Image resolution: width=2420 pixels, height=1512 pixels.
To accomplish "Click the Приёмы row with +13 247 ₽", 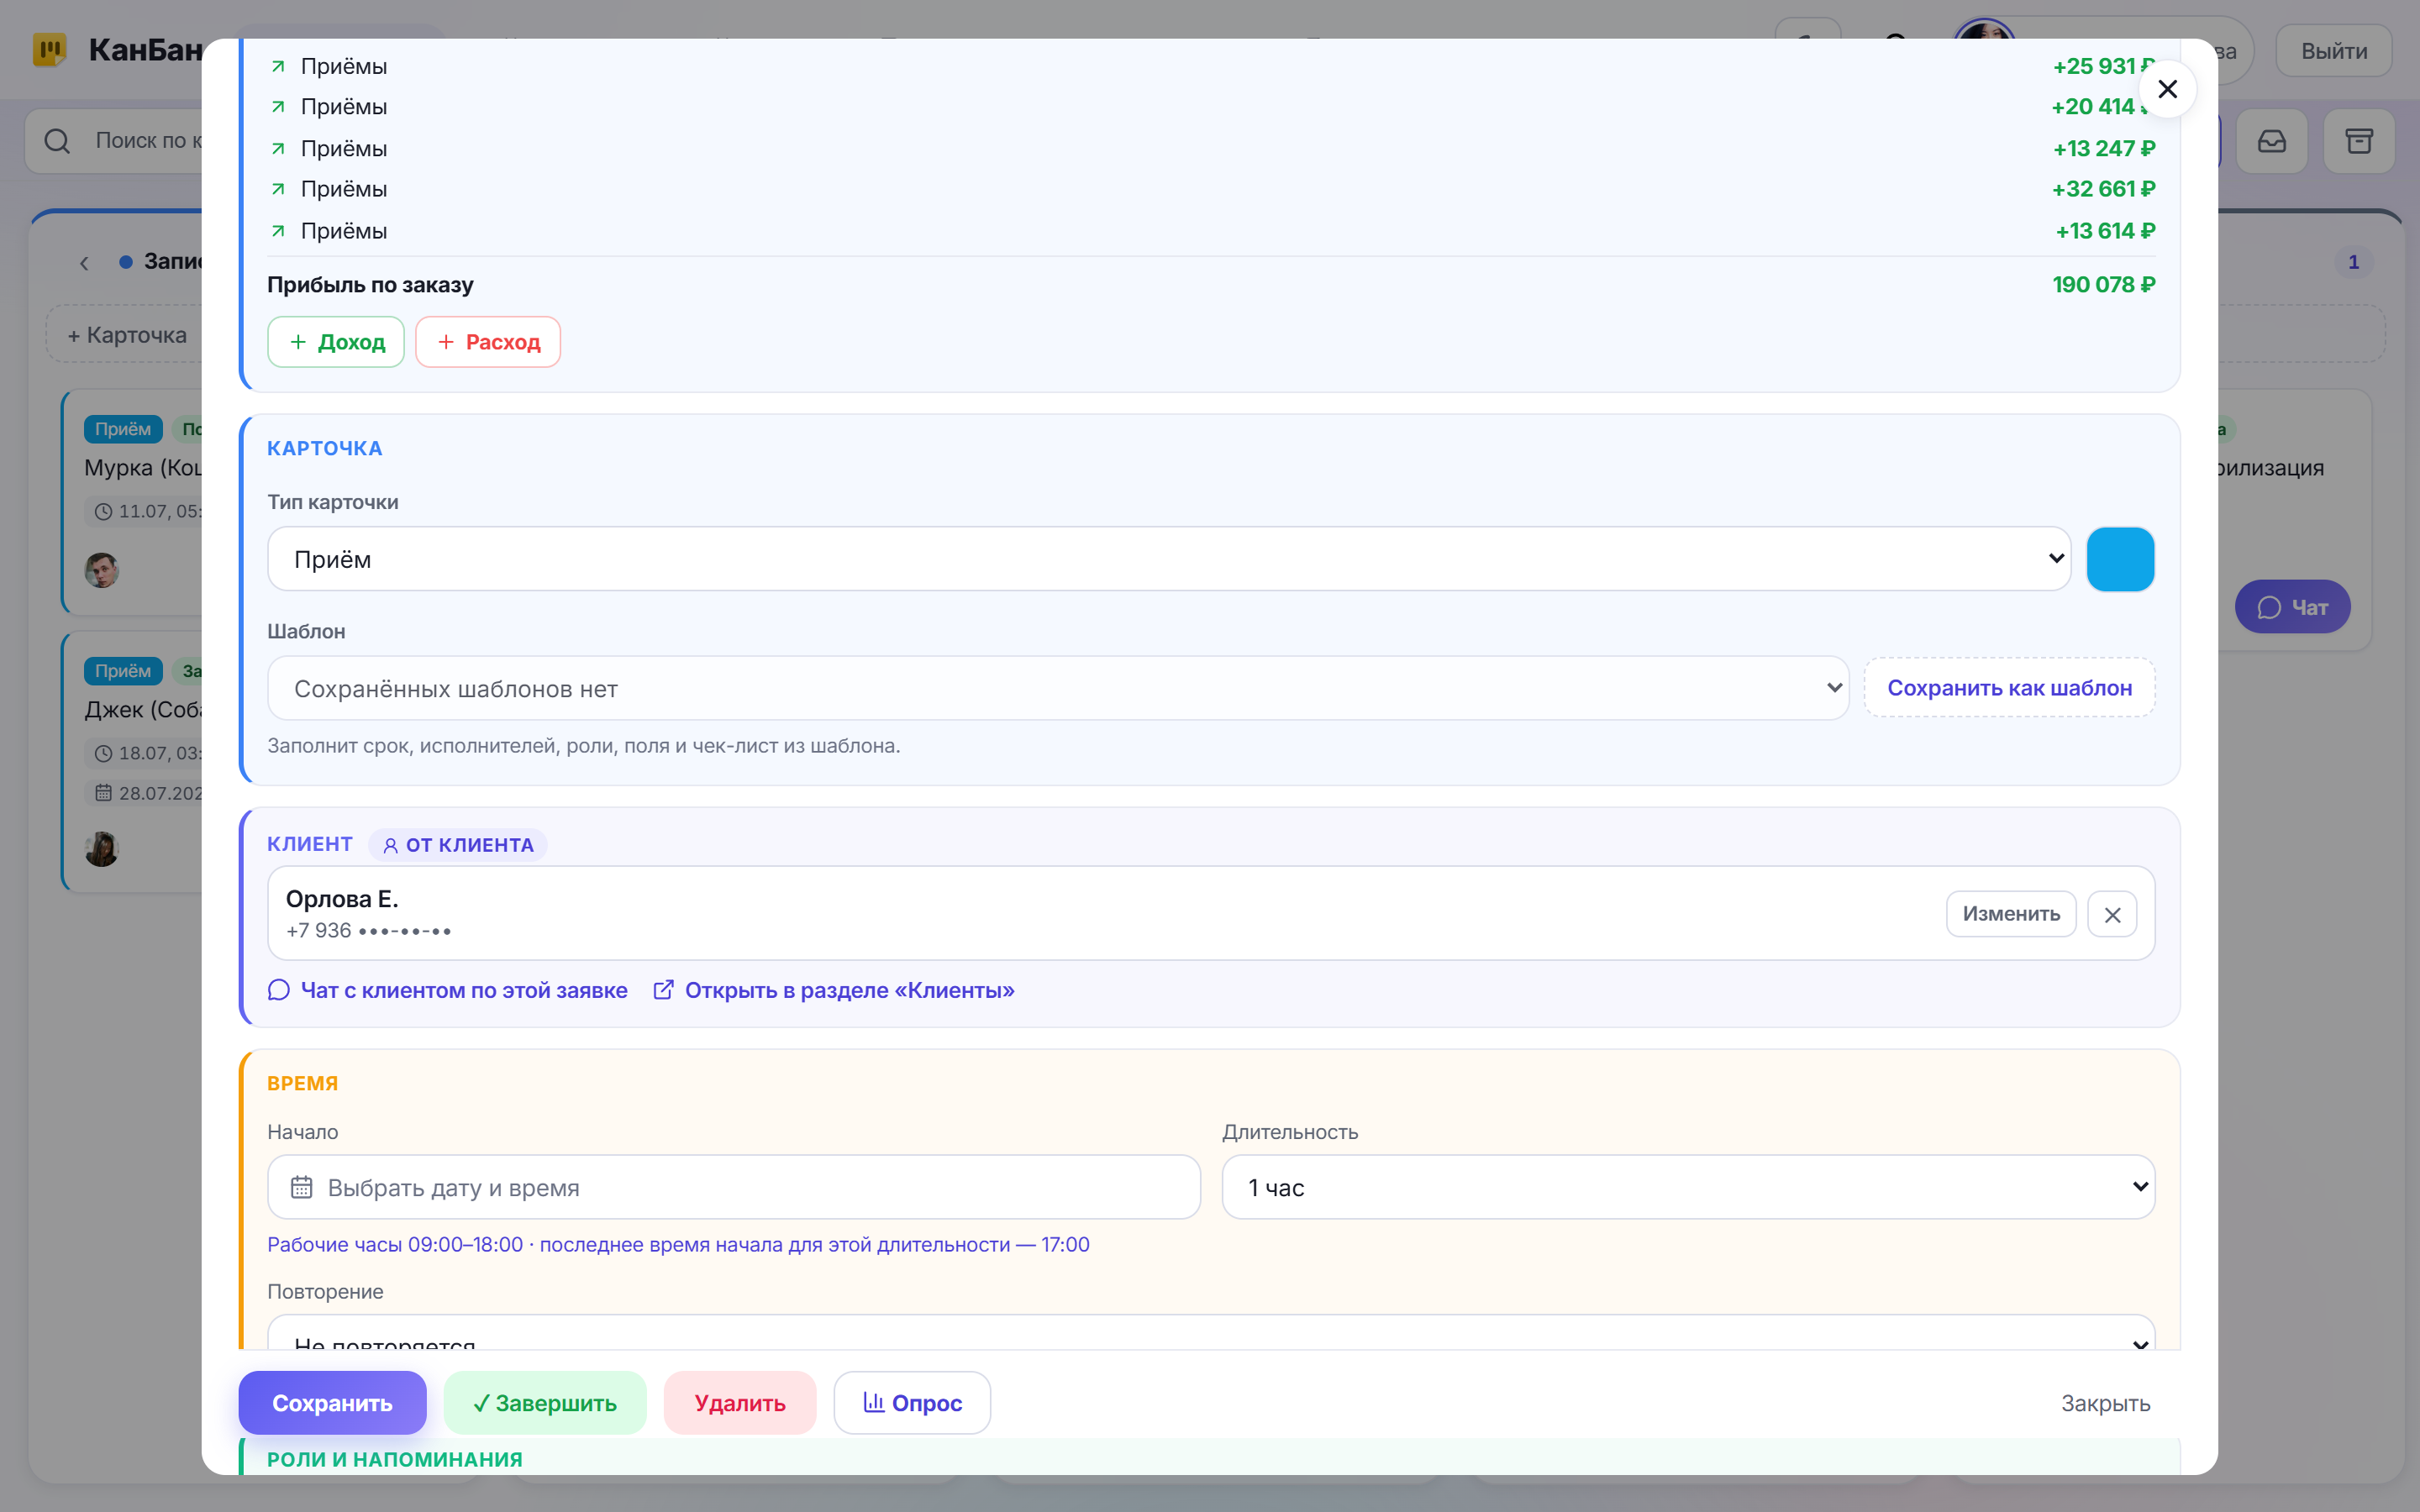I will click(x=1211, y=148).
